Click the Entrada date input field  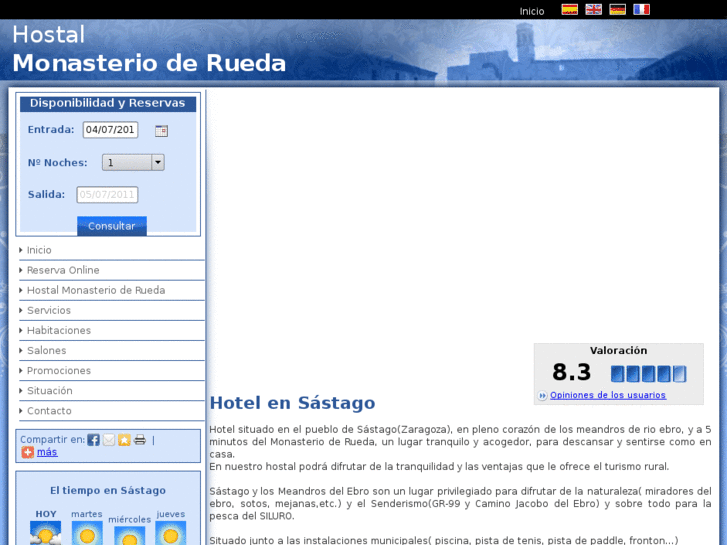[110, 130]
